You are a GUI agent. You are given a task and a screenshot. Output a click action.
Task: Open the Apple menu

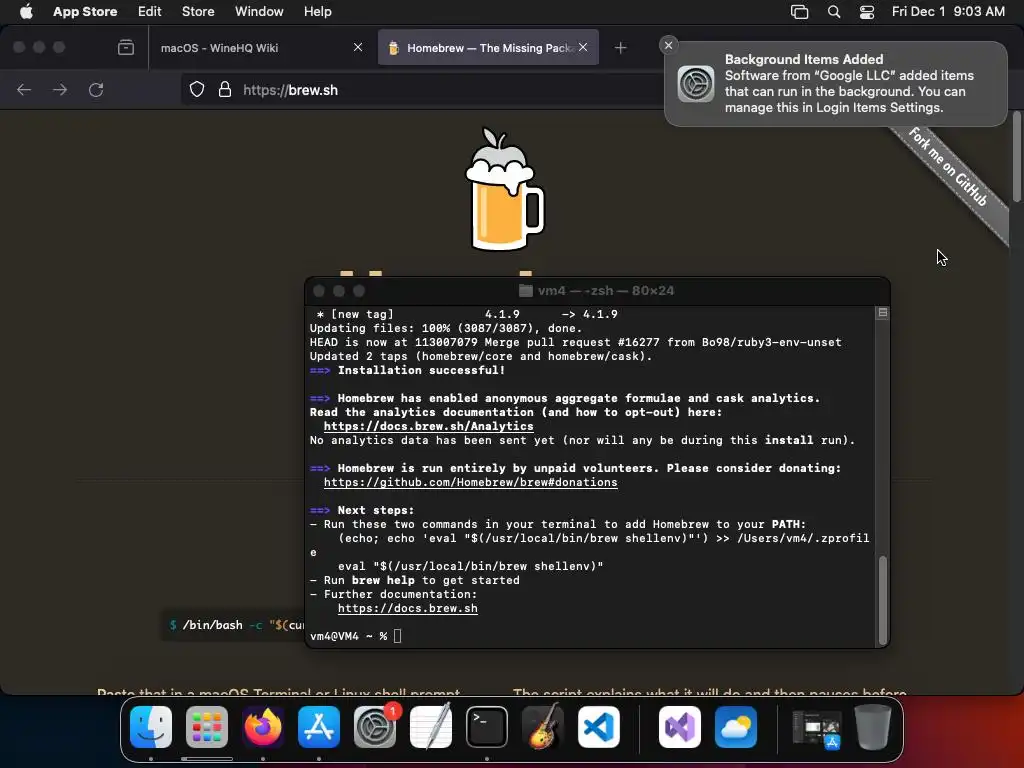(x=26, y=11)
